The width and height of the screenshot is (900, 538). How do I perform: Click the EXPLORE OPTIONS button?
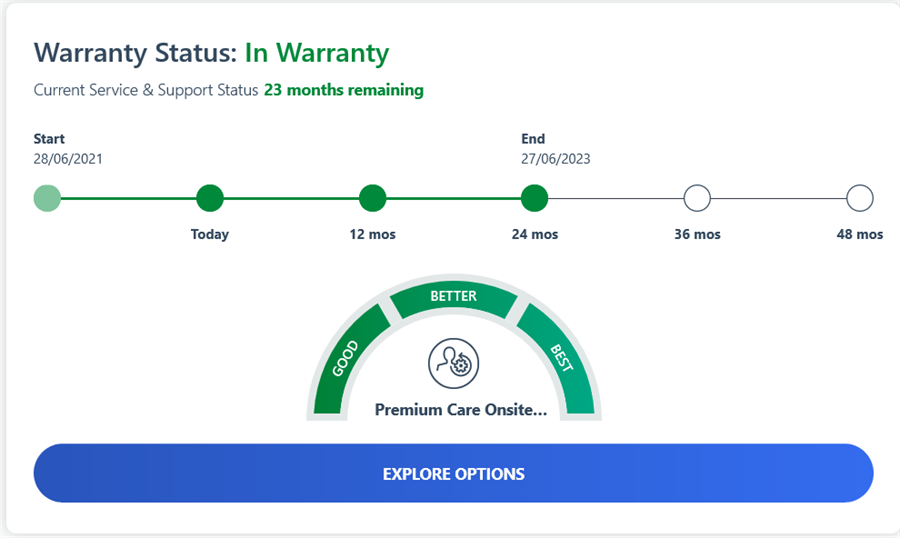click(453, 473)
